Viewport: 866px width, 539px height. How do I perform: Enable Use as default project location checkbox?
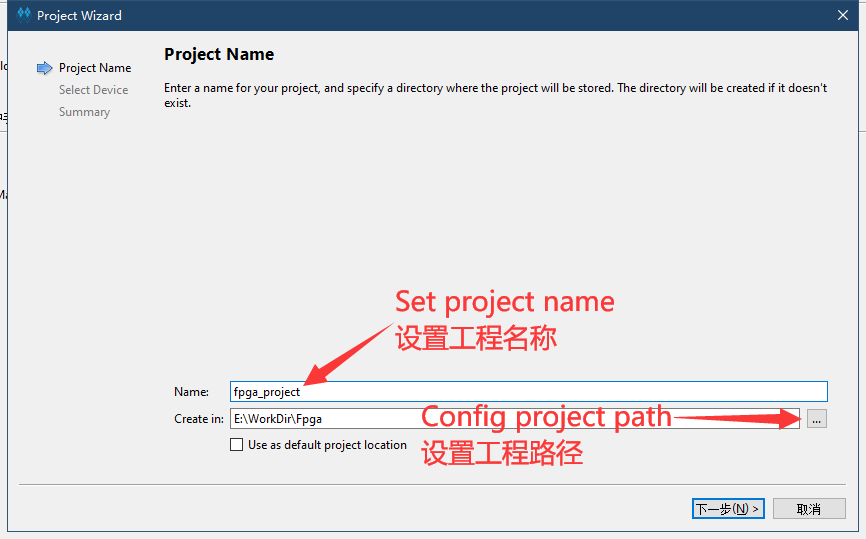[236, 445]
